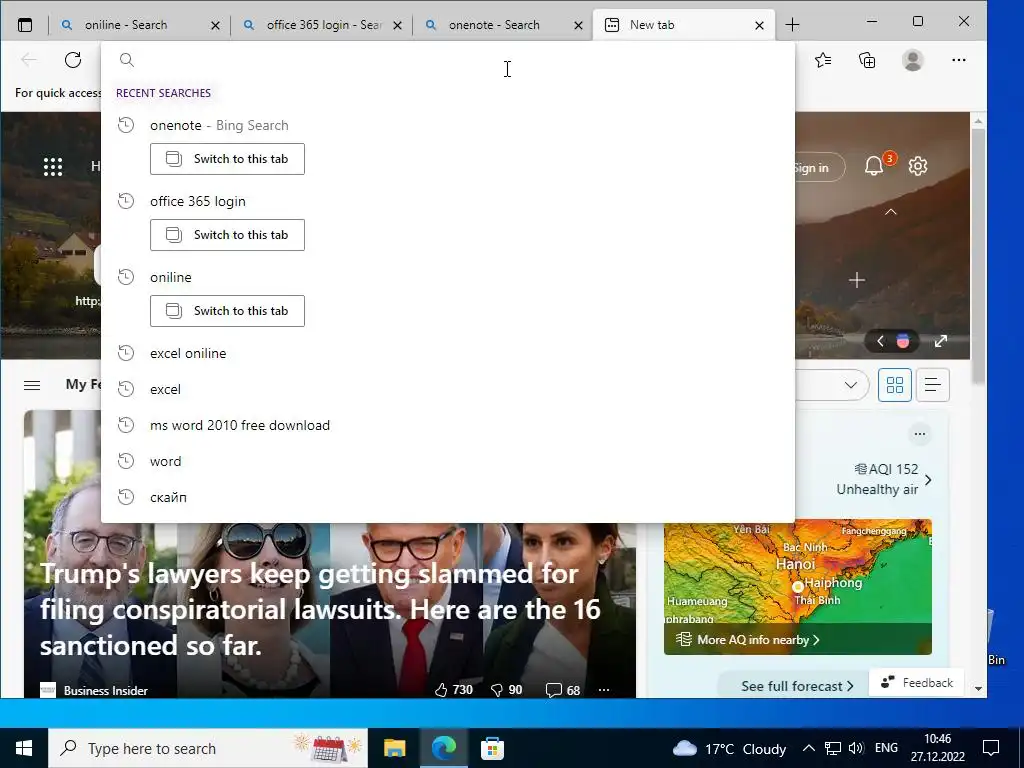The height and width of the screenshot is (768, 1024).
Task: Expand AQI 152 Unhealthy air details
Action: [927, 479]
